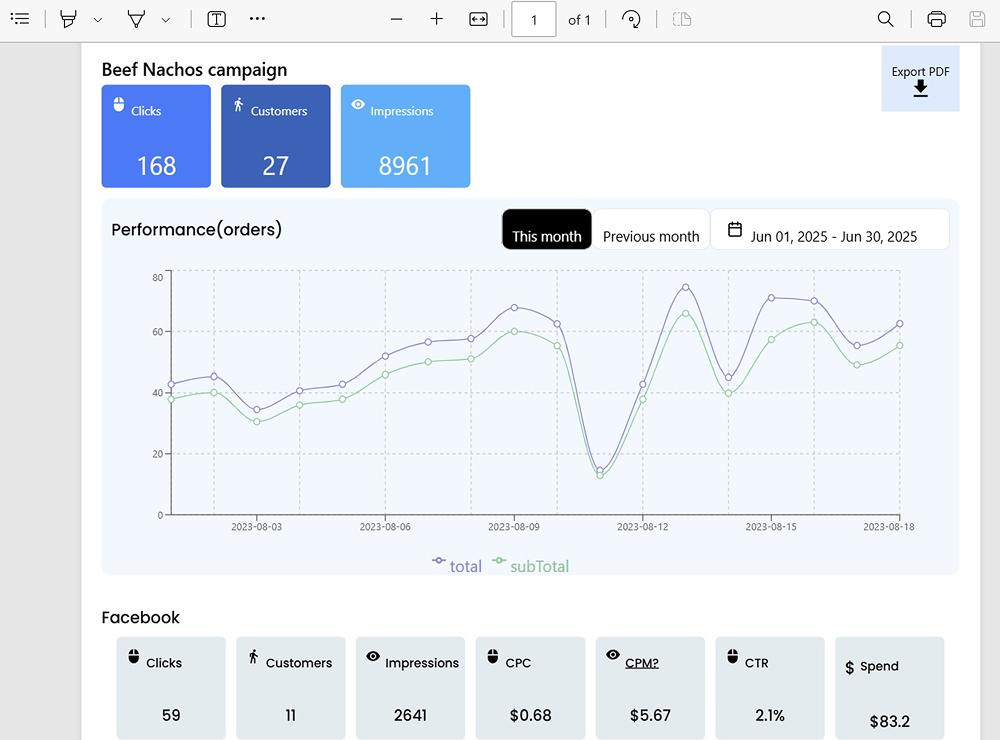Click the Fit to width icon
1000x740 pixels.
[x=478, y=19]
